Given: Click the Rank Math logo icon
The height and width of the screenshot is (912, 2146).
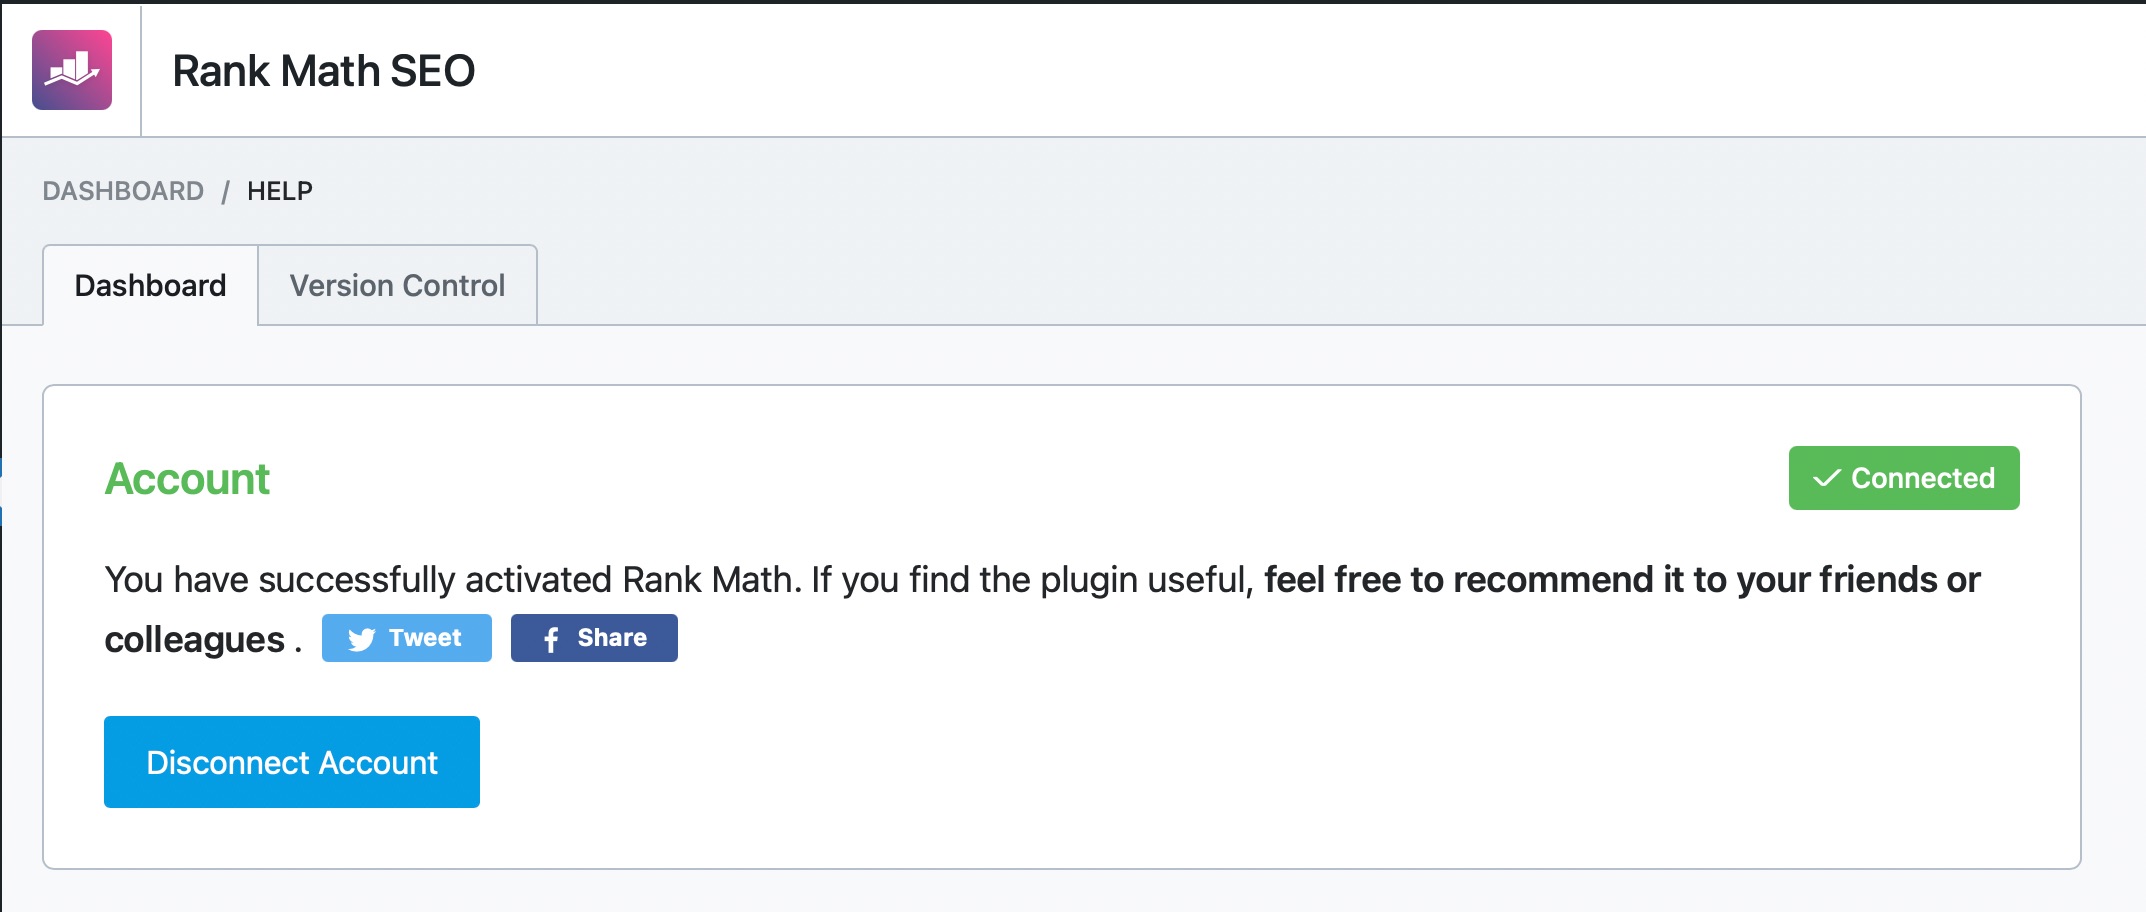Looking at the screenshot, I should [x=72, y=70].
